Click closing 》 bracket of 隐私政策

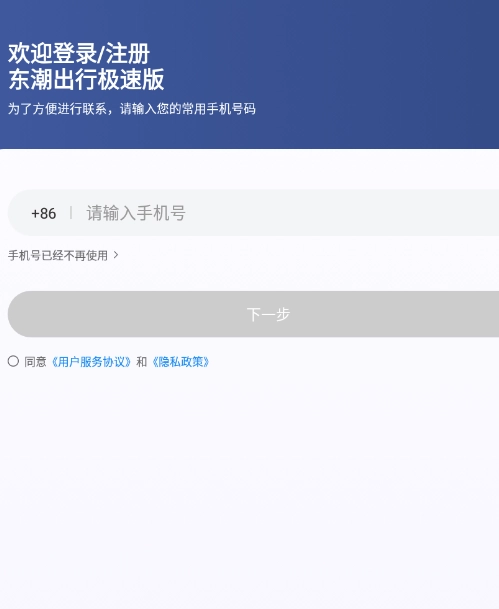207,362
